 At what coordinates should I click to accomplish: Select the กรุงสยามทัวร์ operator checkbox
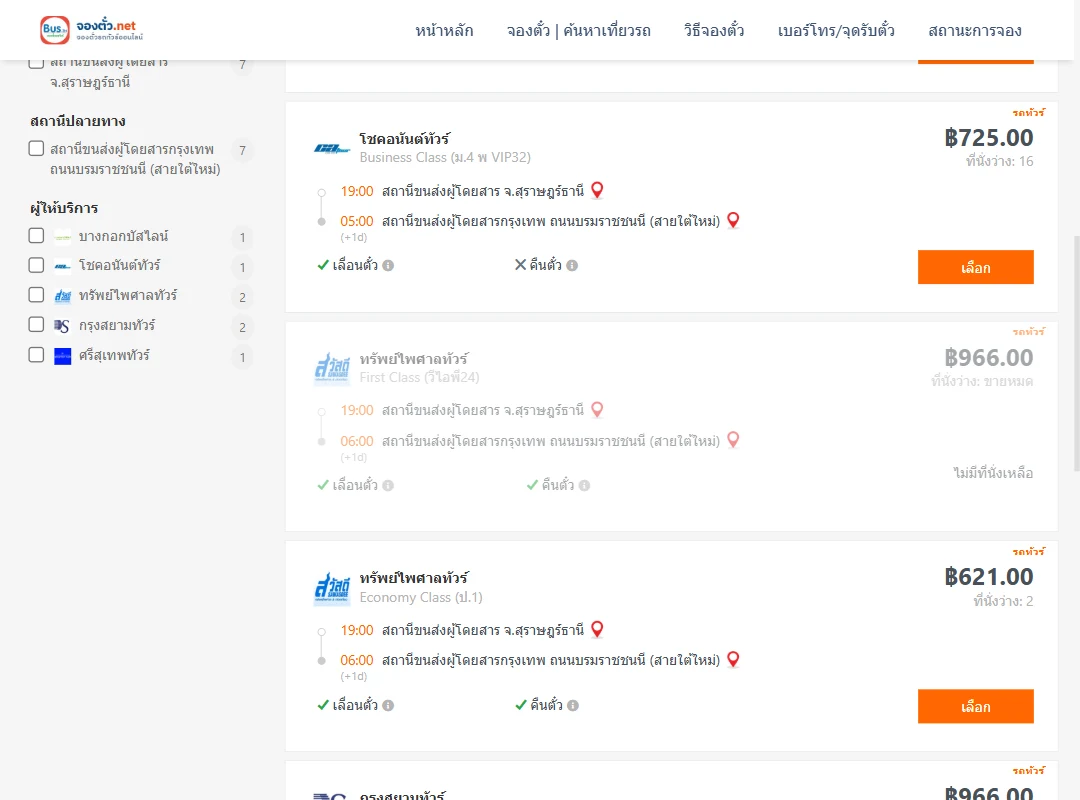tap(37, 325)
